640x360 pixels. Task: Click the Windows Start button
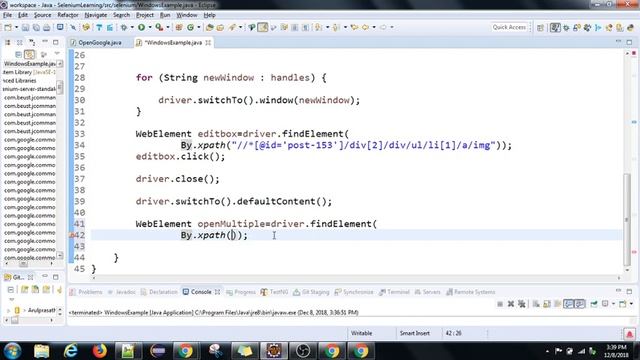tap(12, 351)
